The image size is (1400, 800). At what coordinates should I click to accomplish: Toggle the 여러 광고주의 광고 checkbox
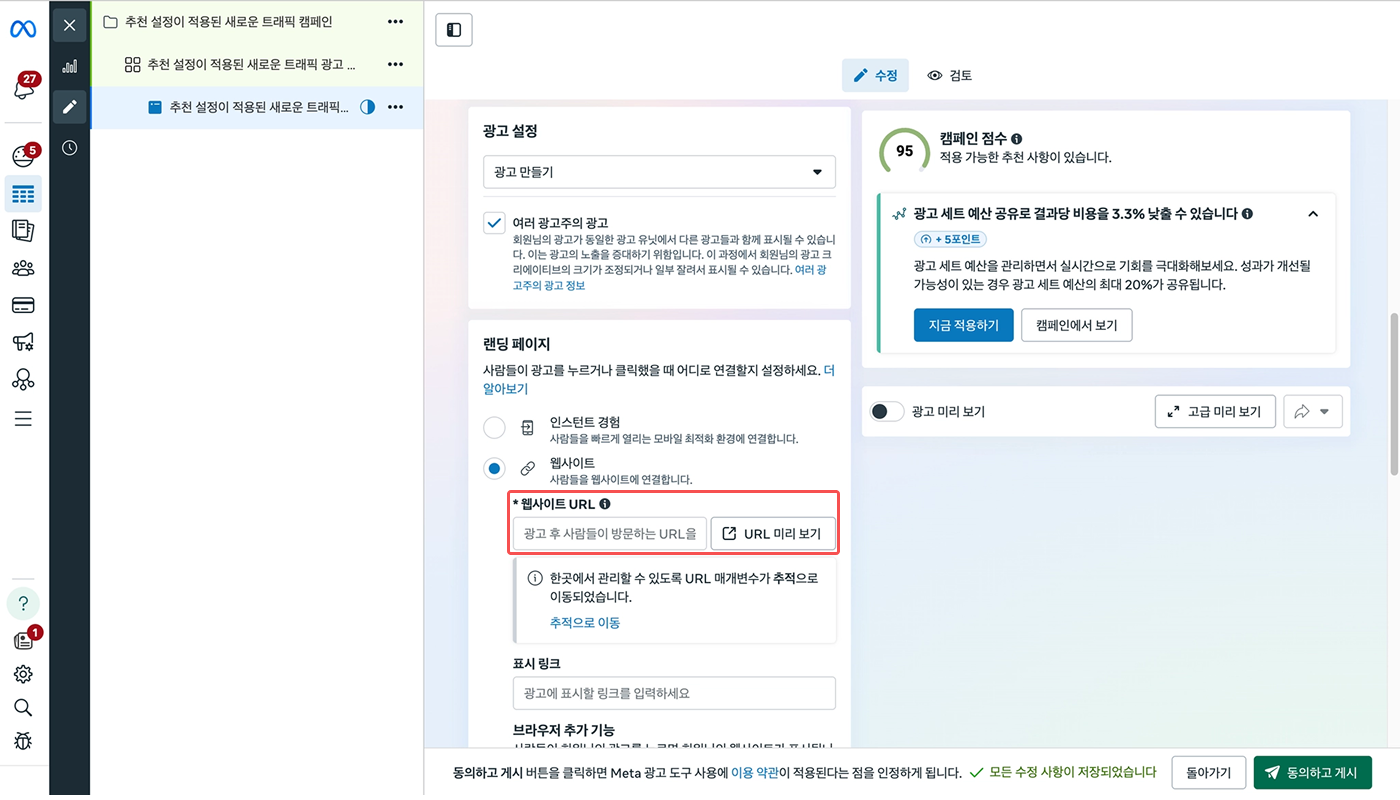click(494, 223)
